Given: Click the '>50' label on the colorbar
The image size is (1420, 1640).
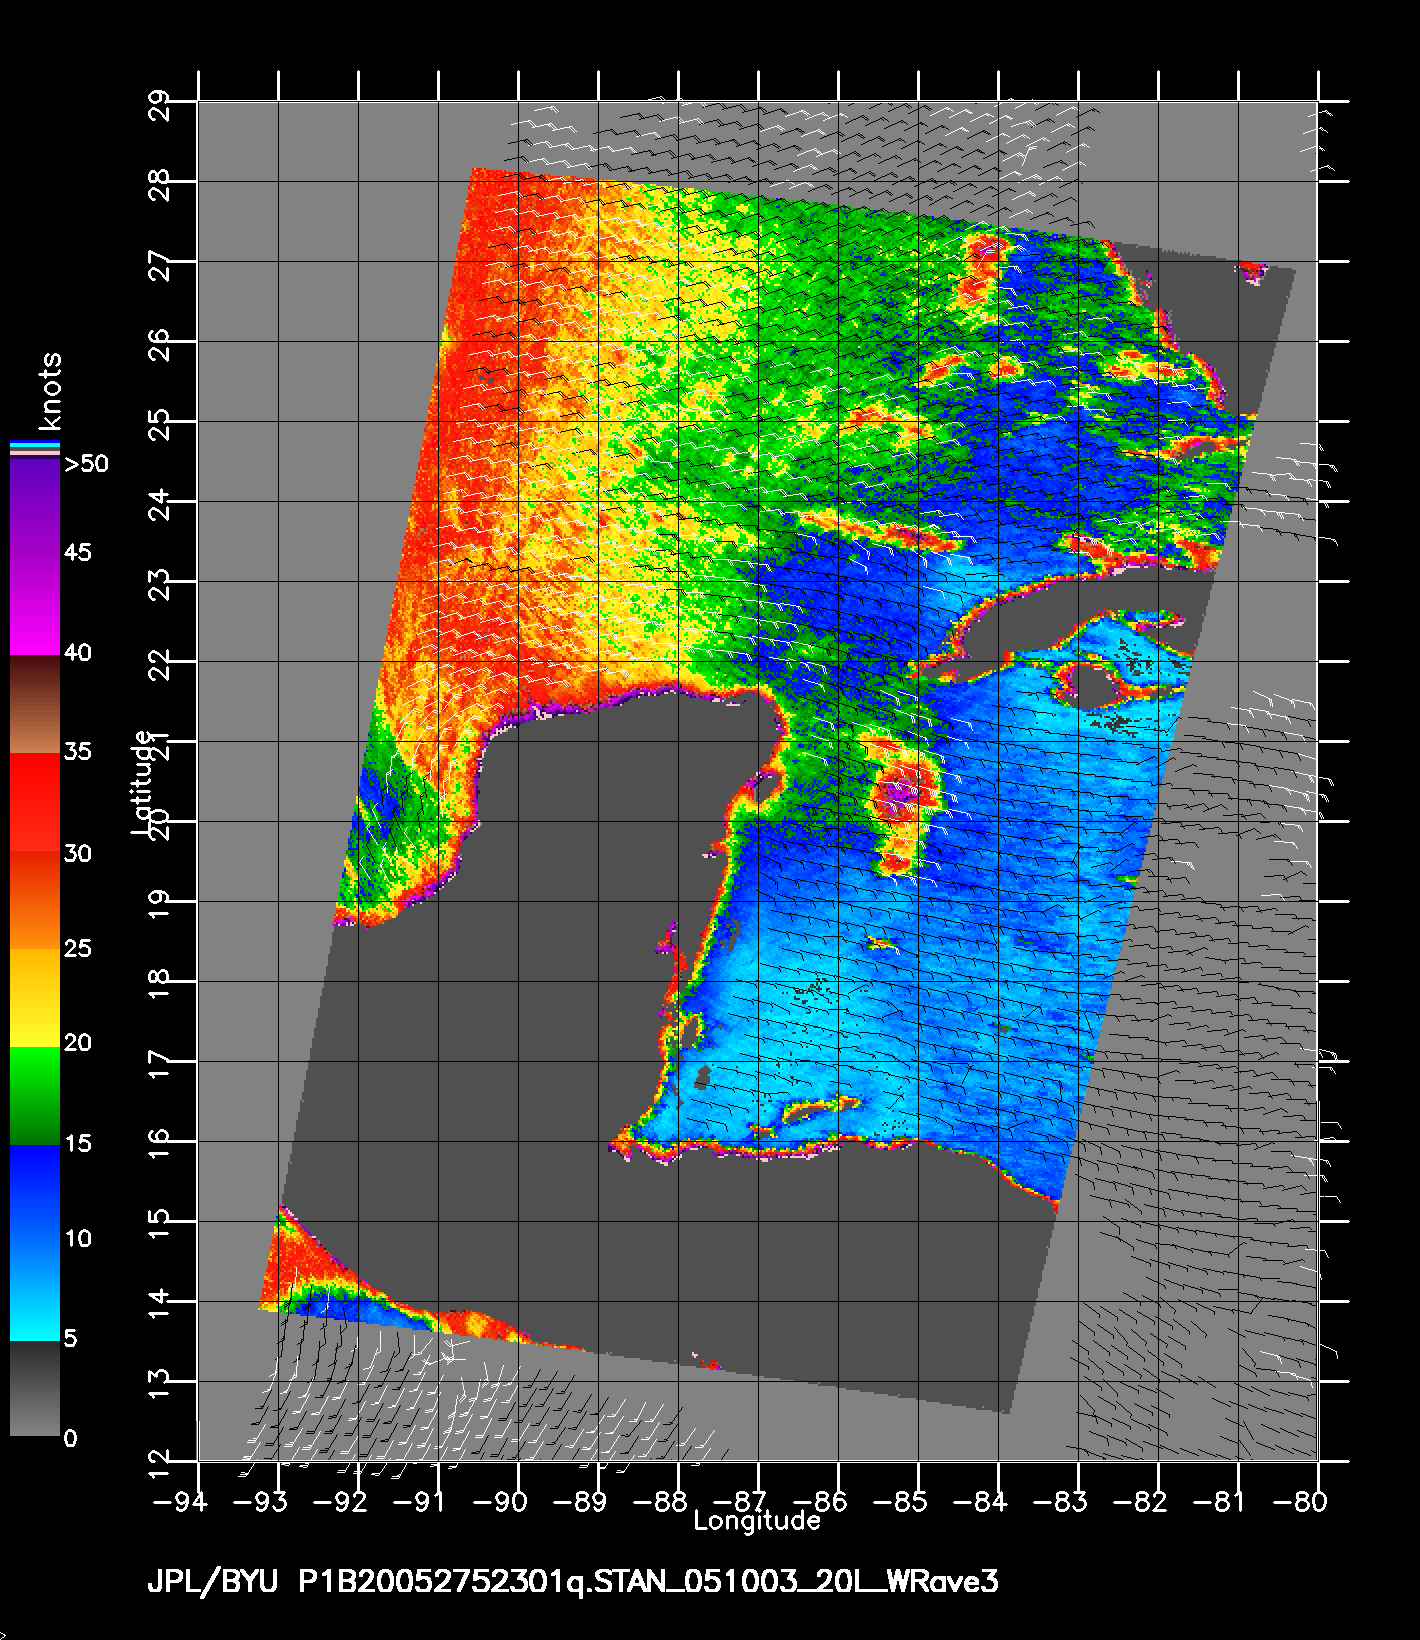Looking at the screenshot, I should coord(86,463).
